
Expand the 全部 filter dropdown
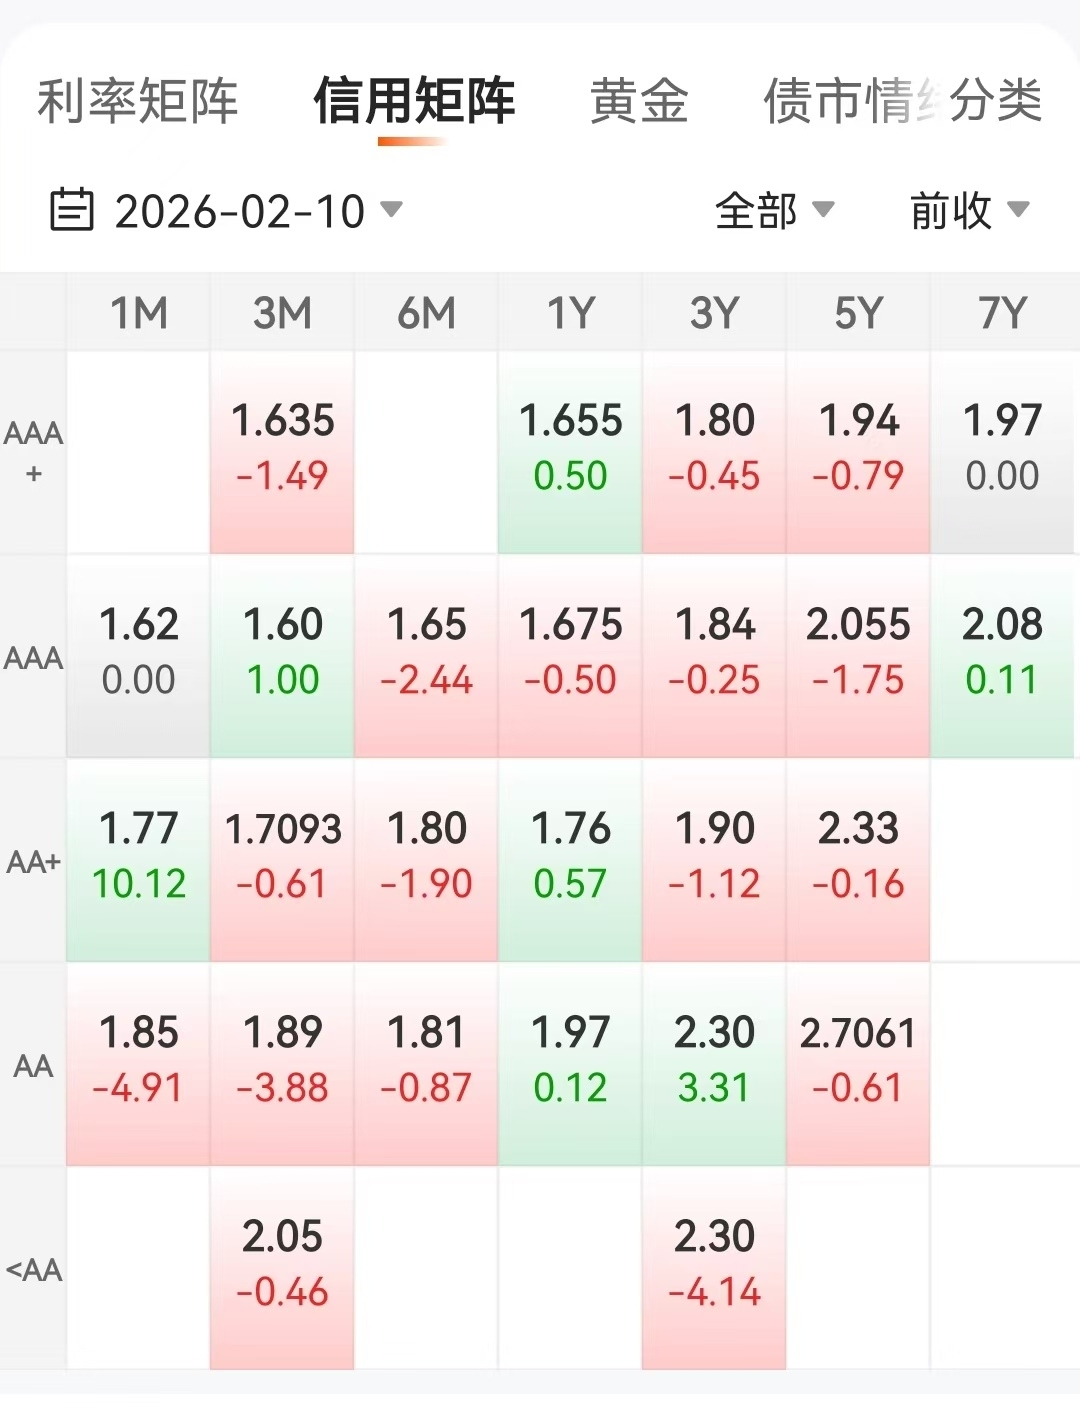point(774,210)
